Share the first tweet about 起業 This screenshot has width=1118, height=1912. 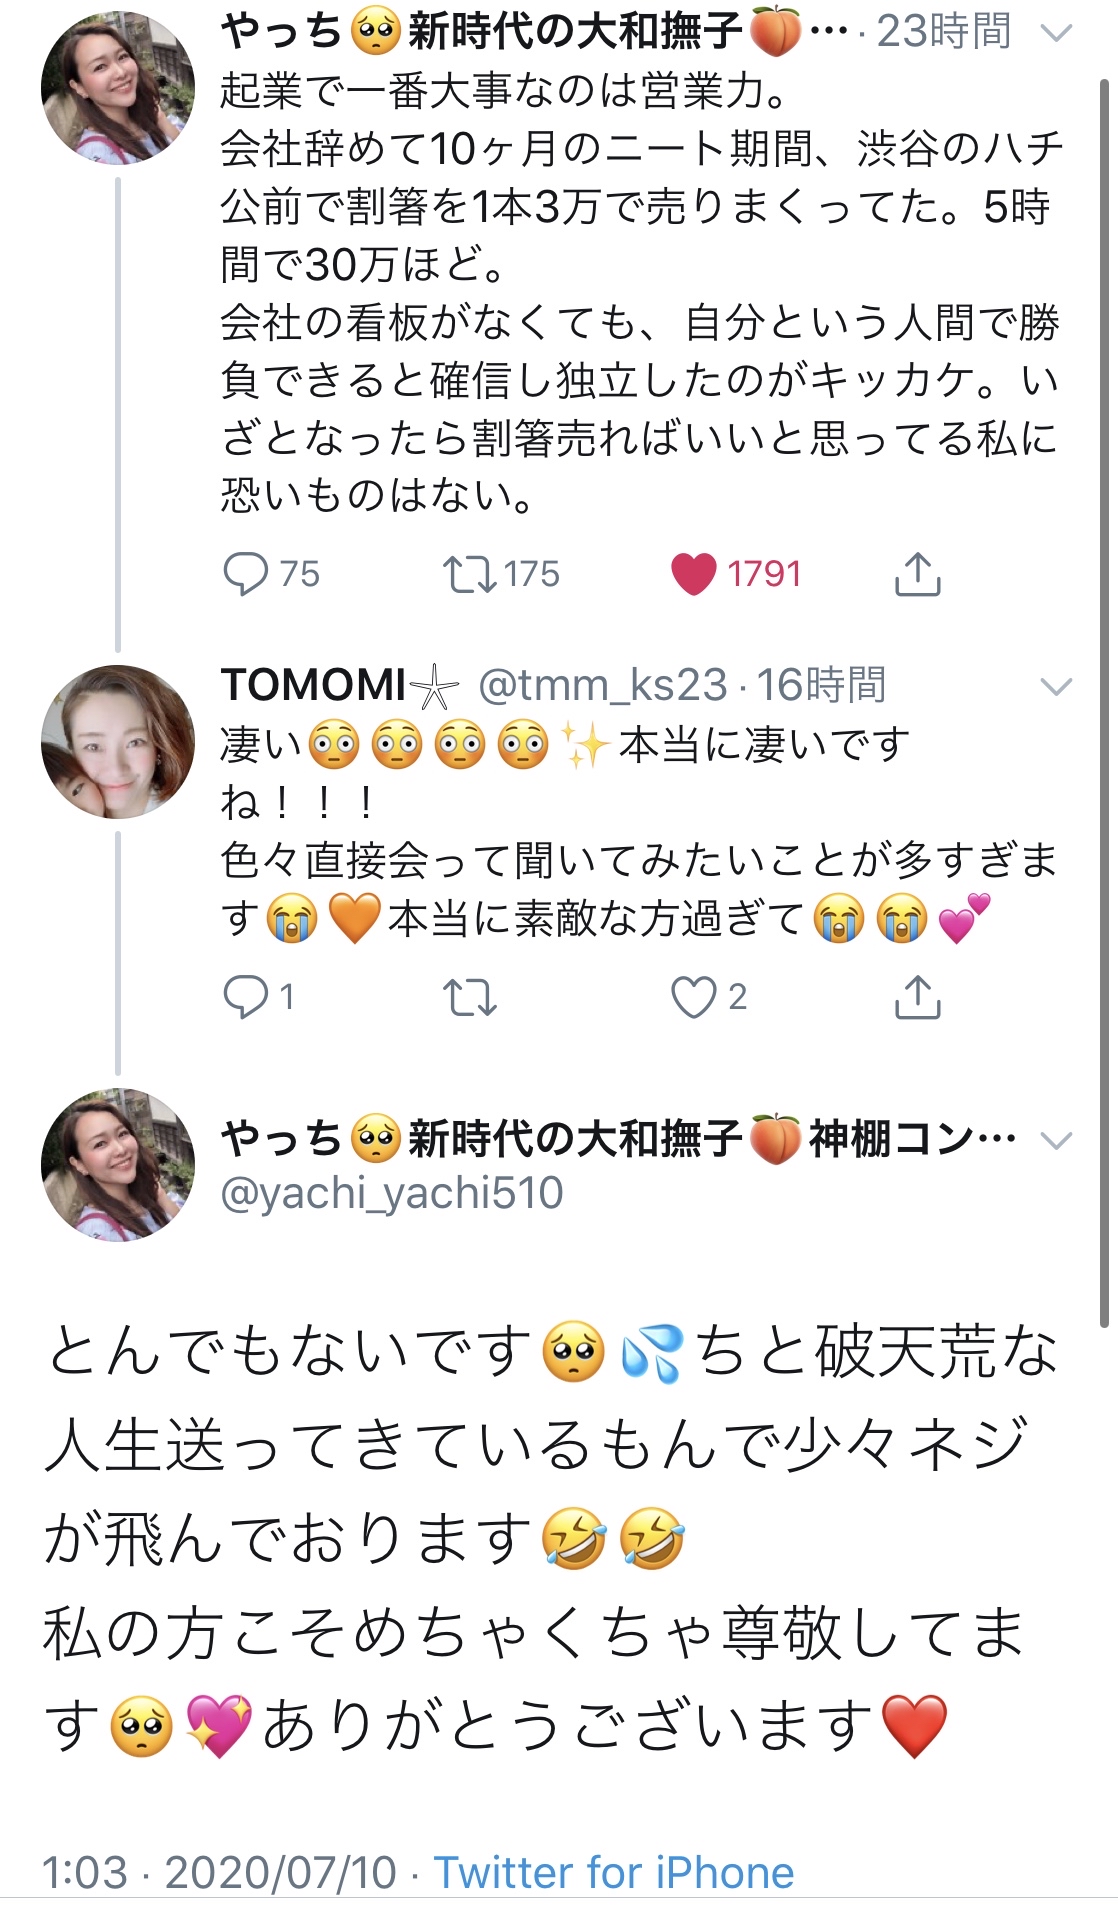(917, 574)
